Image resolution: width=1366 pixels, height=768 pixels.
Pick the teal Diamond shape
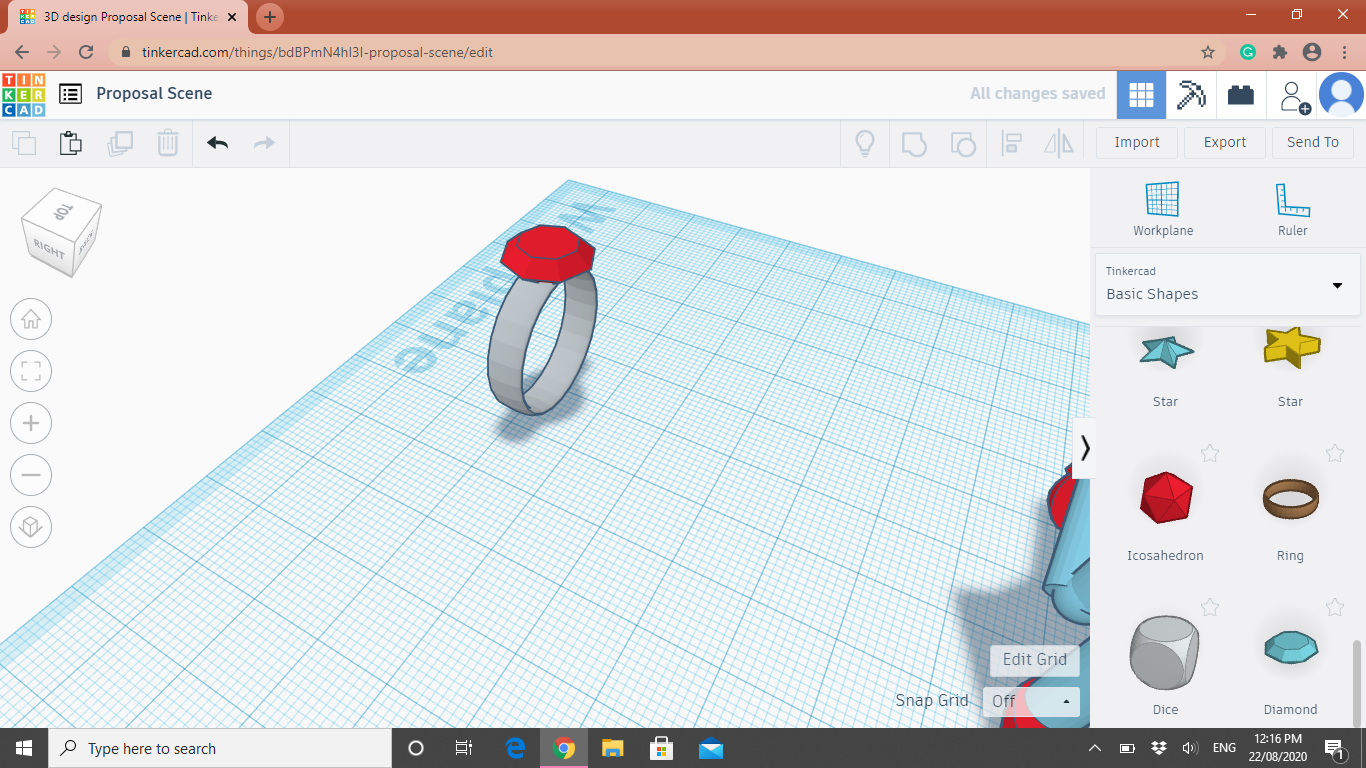tap(1290, 648)
